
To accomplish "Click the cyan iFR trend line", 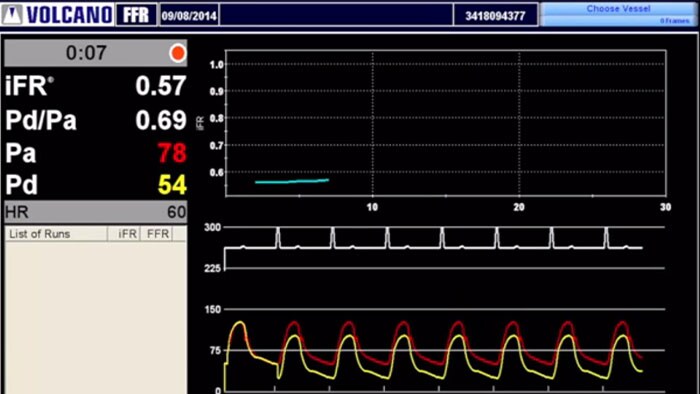I will coord(292,181).
